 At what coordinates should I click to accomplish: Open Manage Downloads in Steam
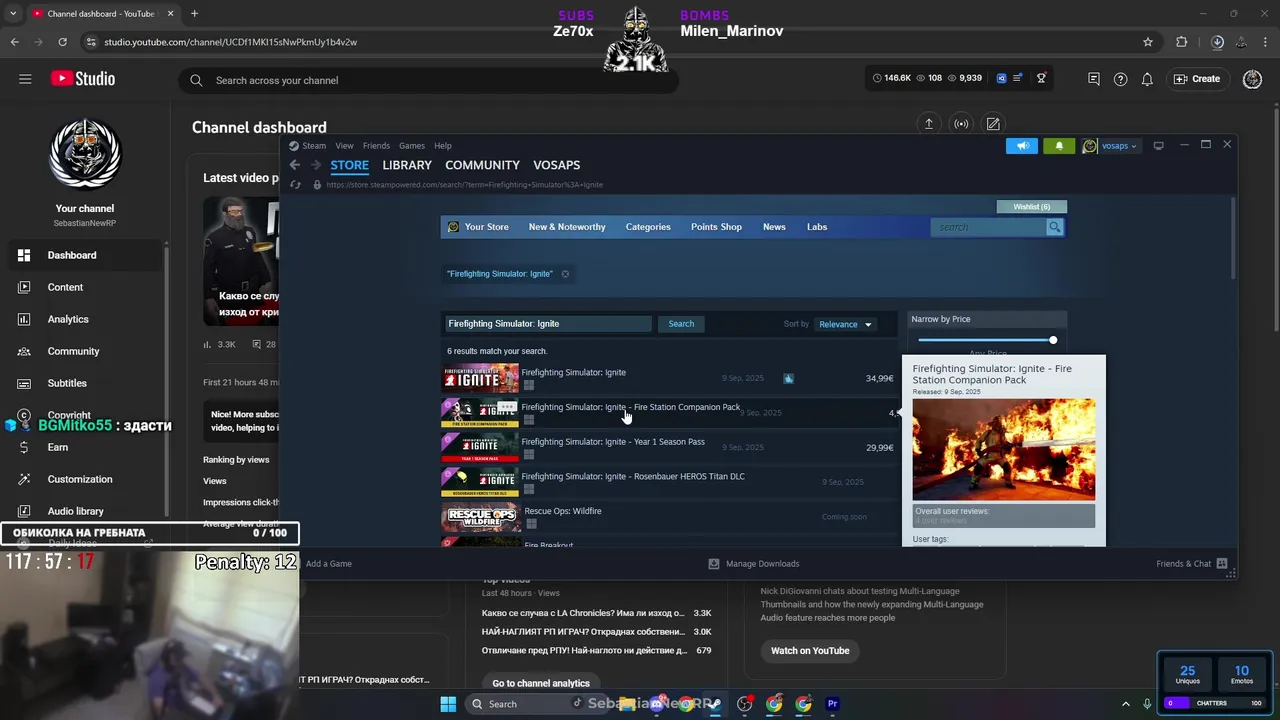754,564
